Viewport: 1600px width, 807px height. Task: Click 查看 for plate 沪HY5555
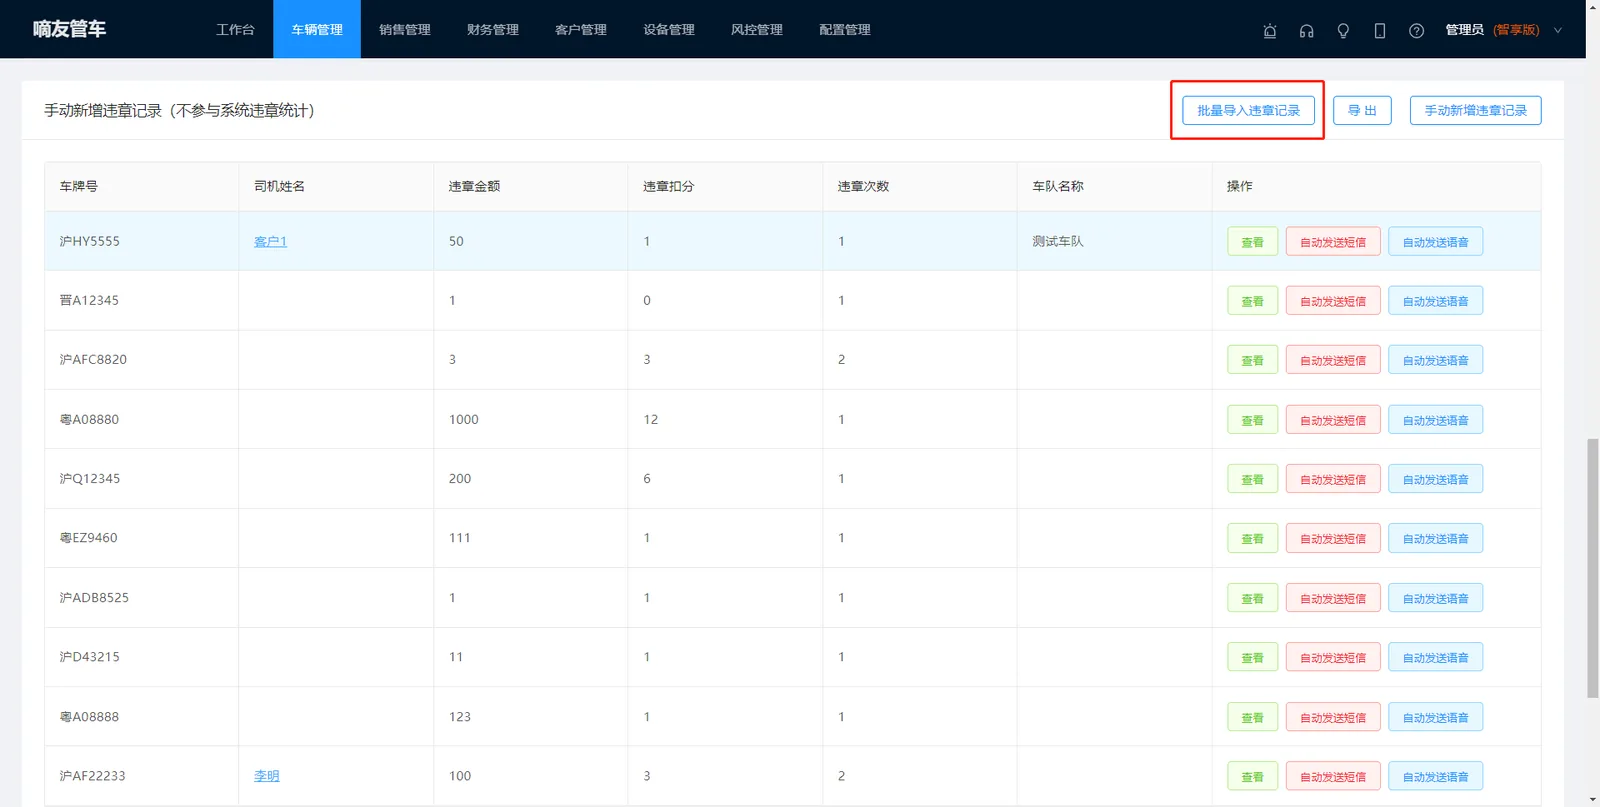[x=1252, y=242]
